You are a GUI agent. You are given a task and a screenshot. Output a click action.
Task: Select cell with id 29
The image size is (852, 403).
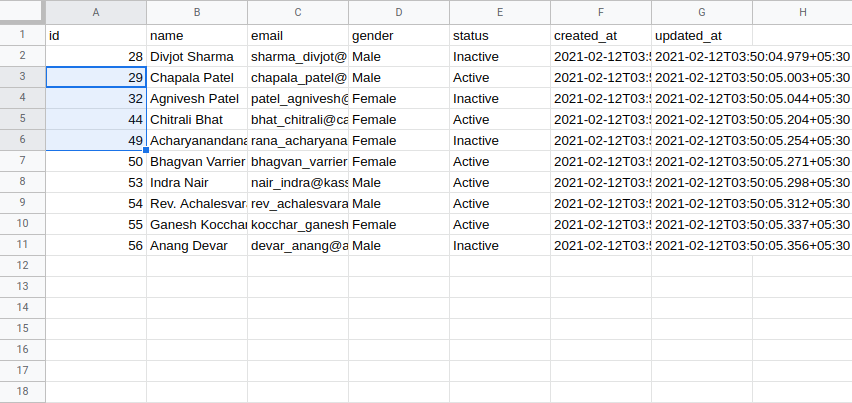[96, 77]
